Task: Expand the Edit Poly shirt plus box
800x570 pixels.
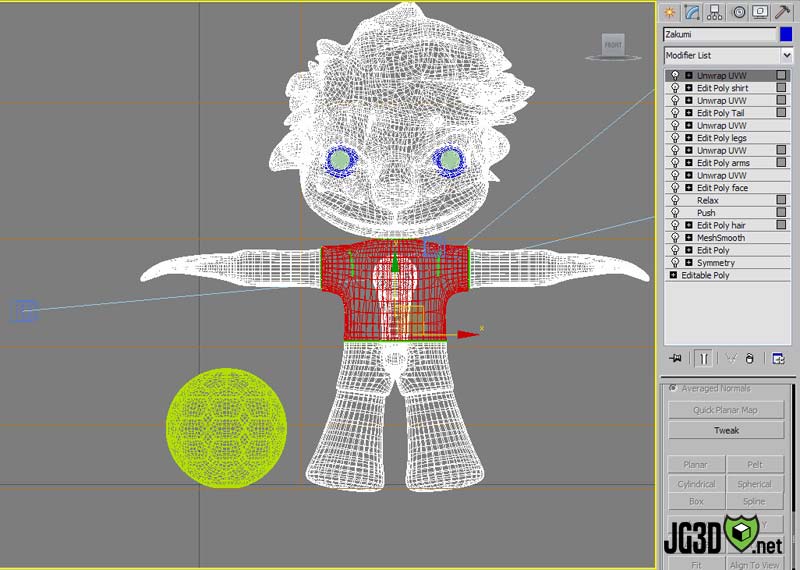Action: point(689,88)
